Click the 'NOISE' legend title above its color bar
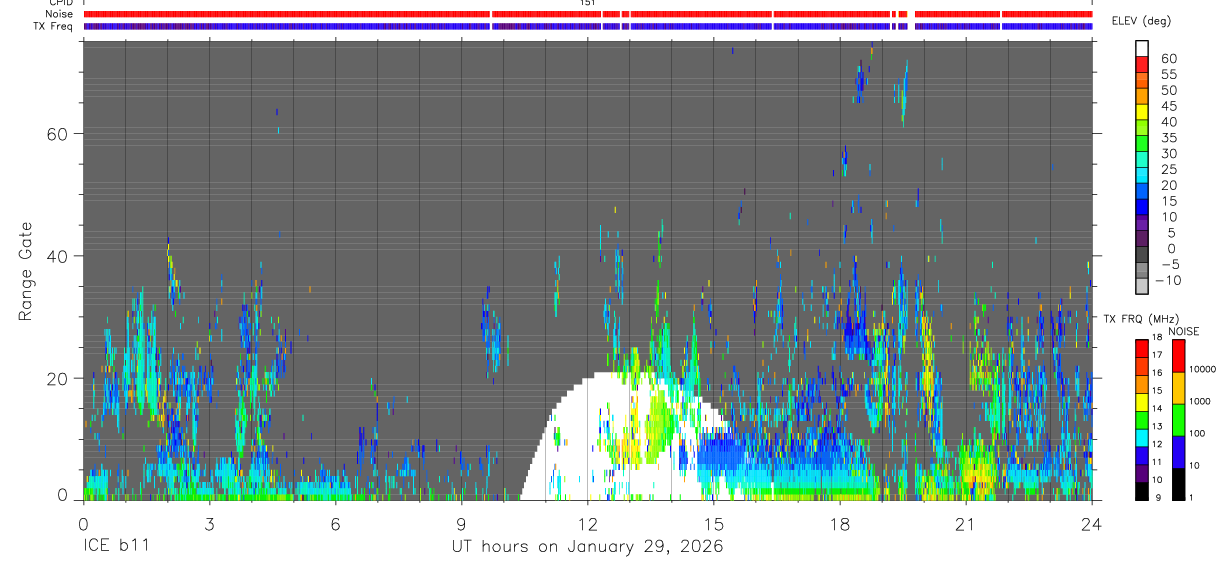1228x567 pixels. coord(1183,331)
